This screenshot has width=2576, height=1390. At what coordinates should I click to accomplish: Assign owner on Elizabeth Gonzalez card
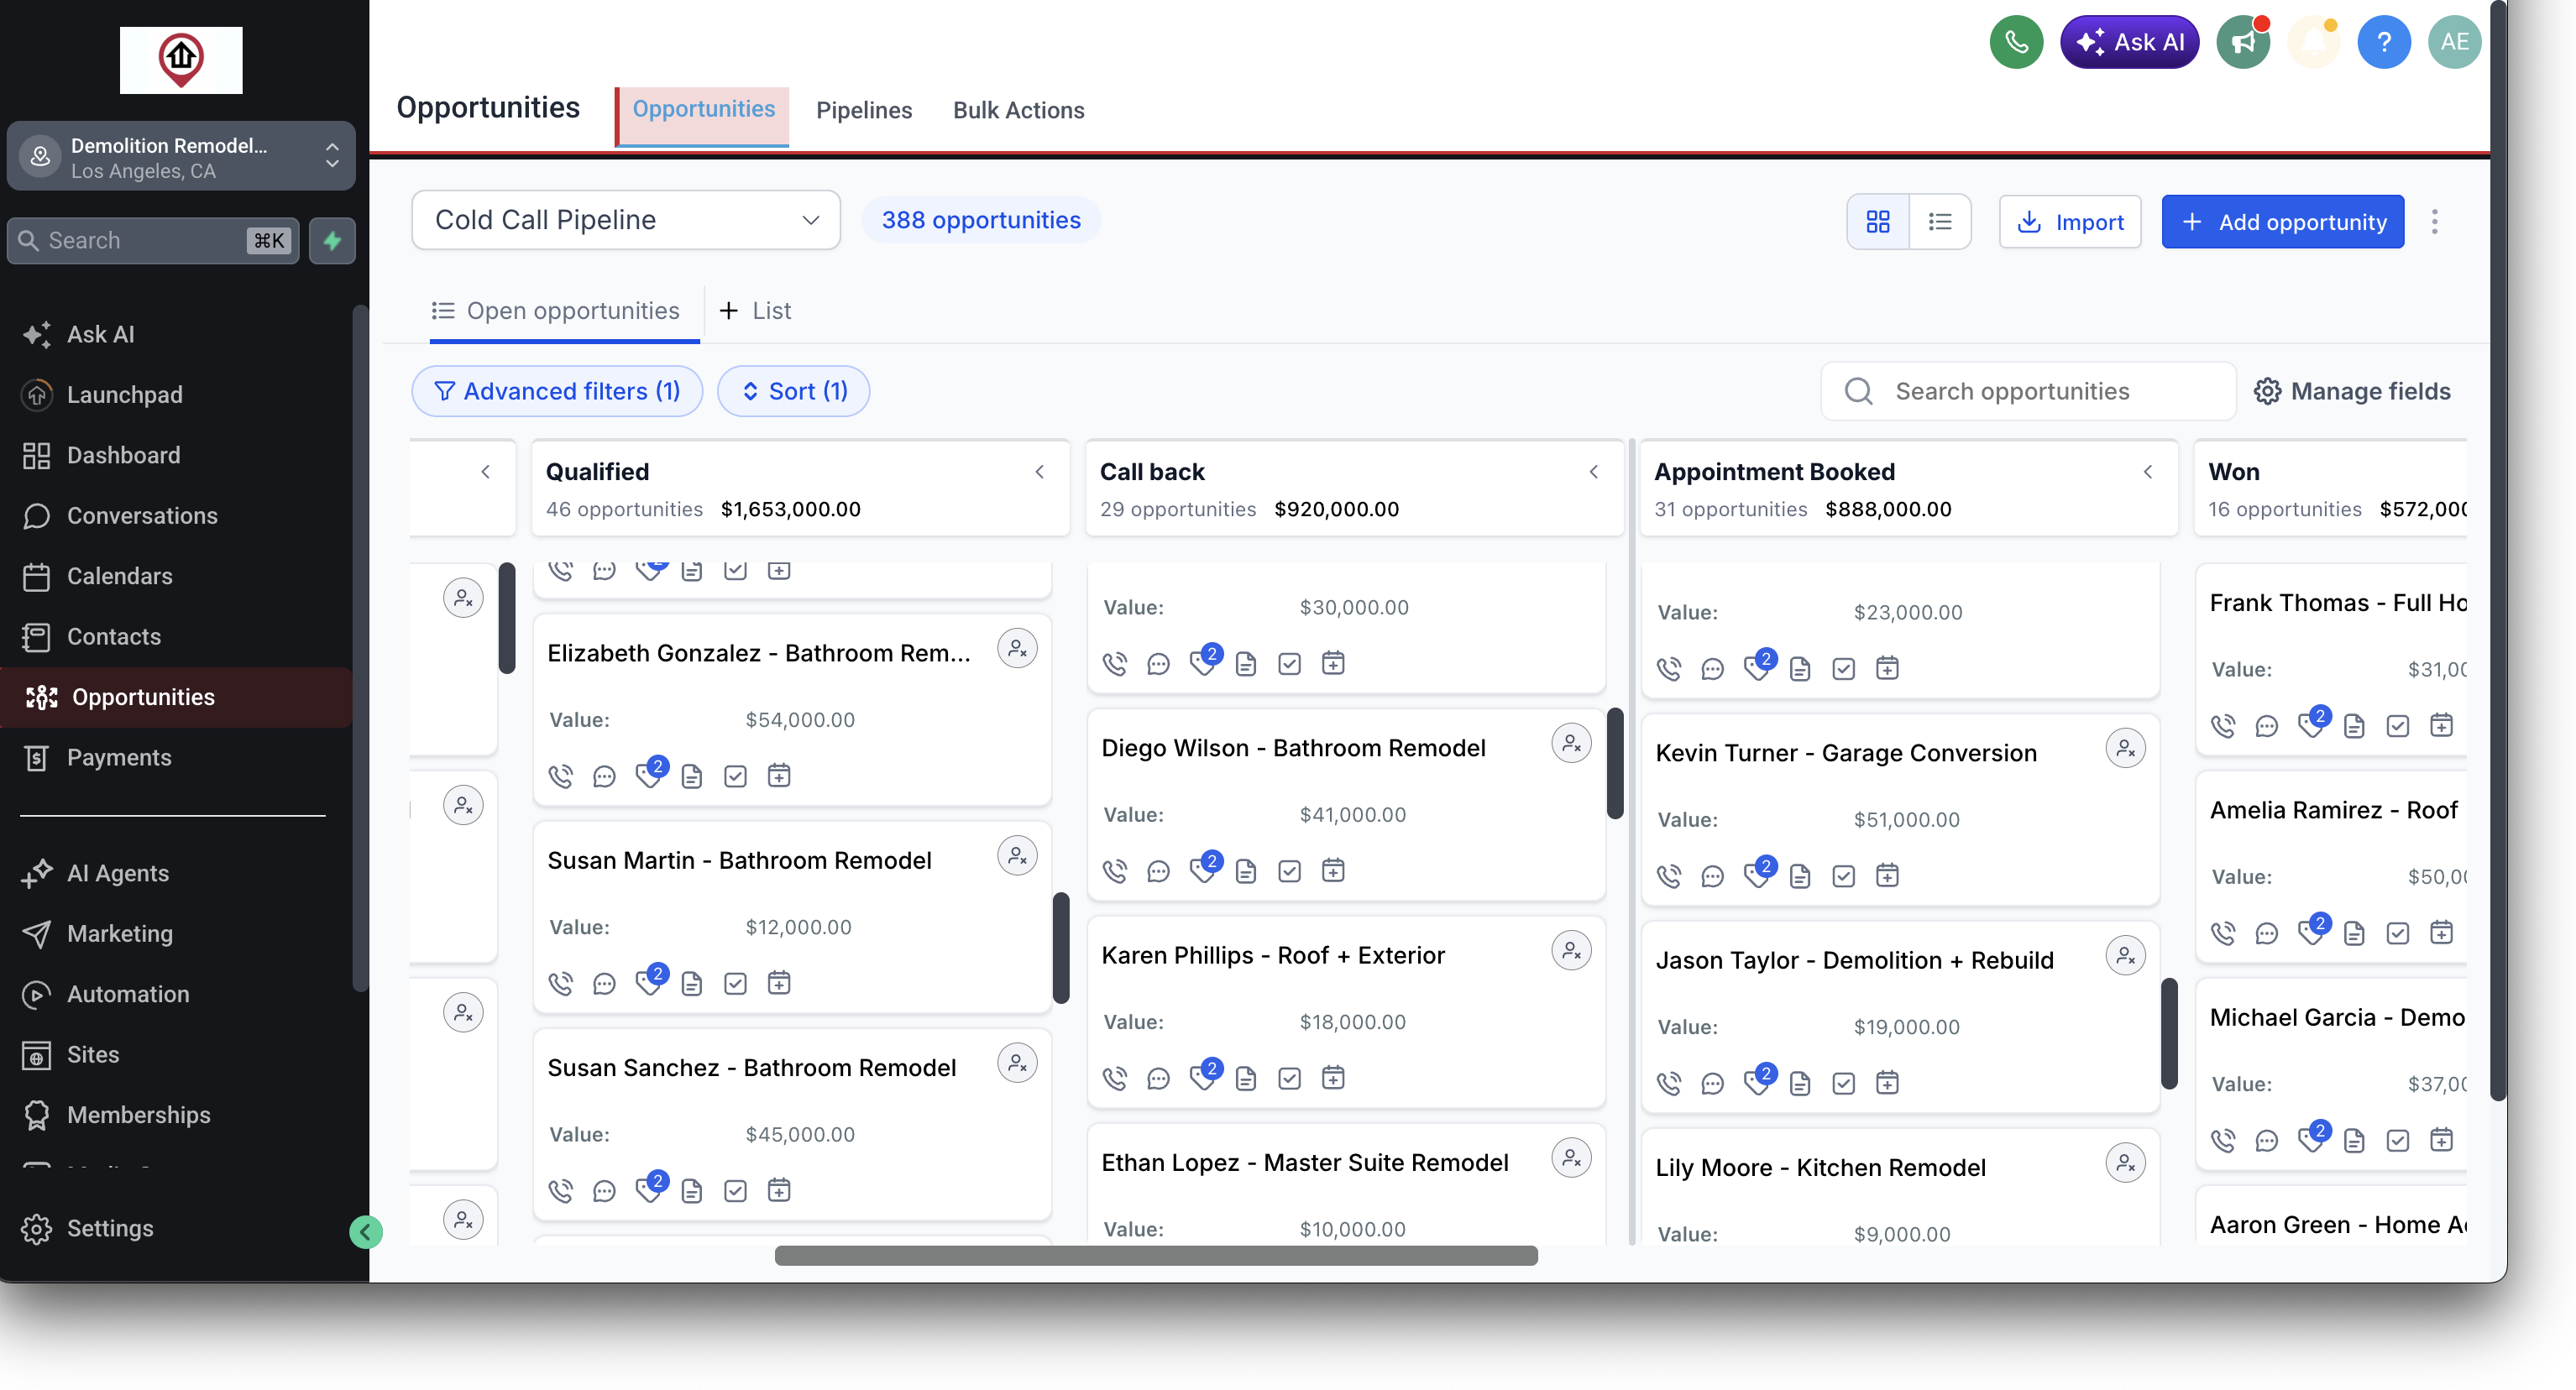pyautogui.click(x=1017, y=649)
